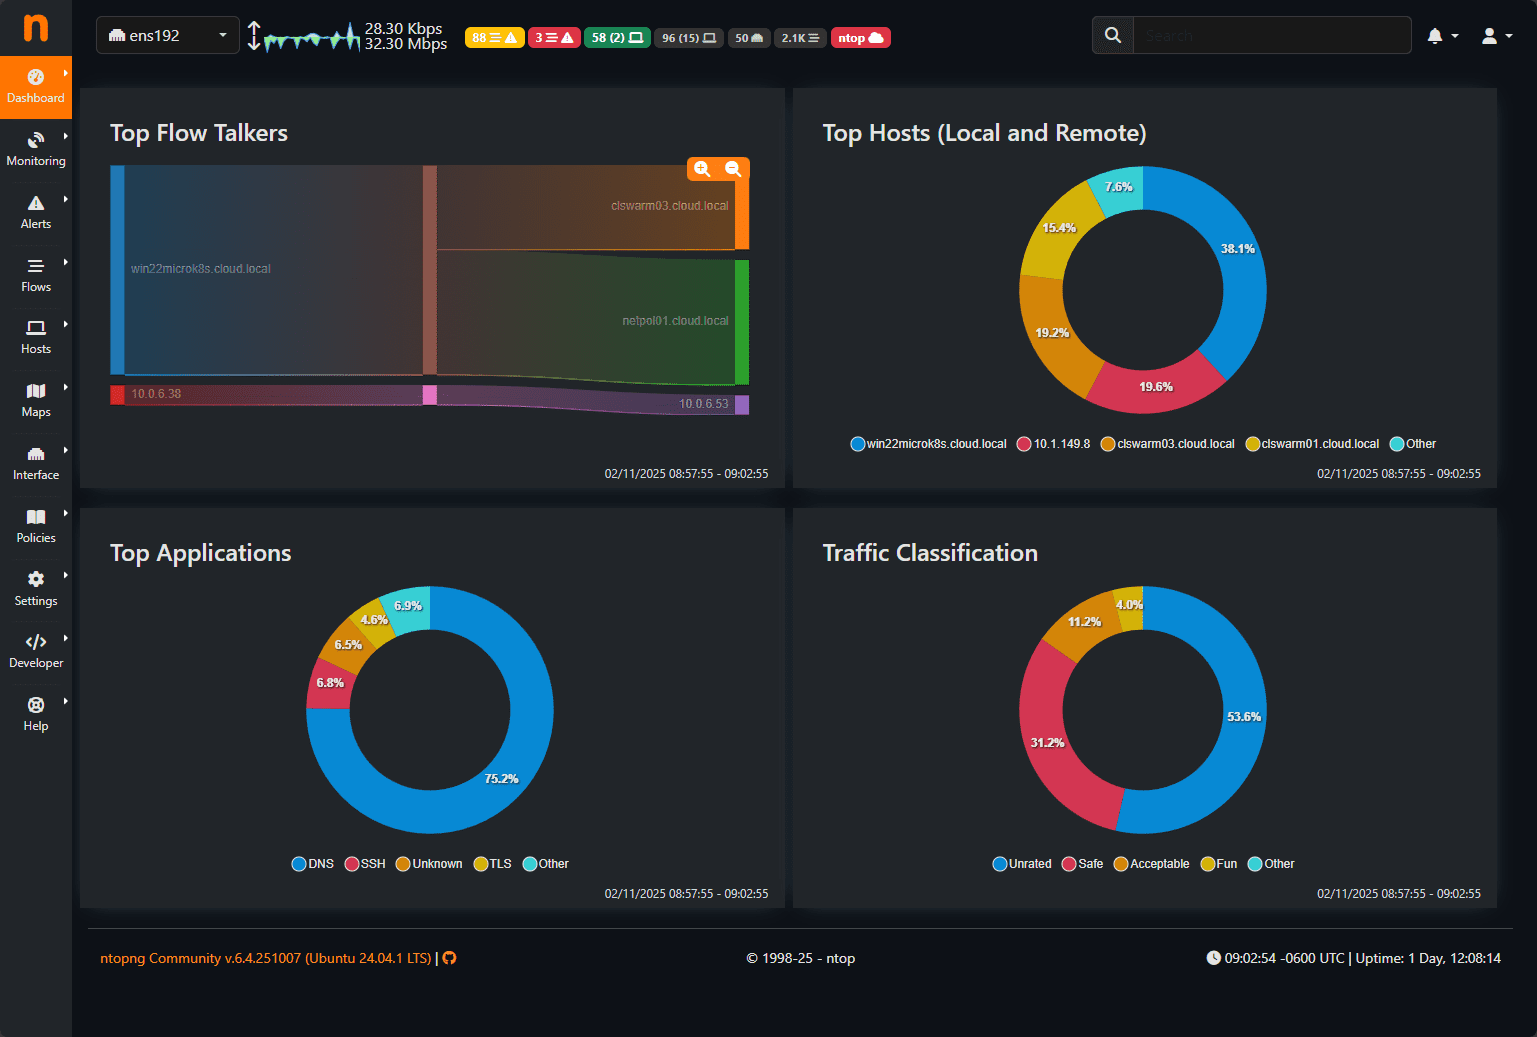Open the Interface section
The height and width of the screenshot is (1037, 1537).
36,462
